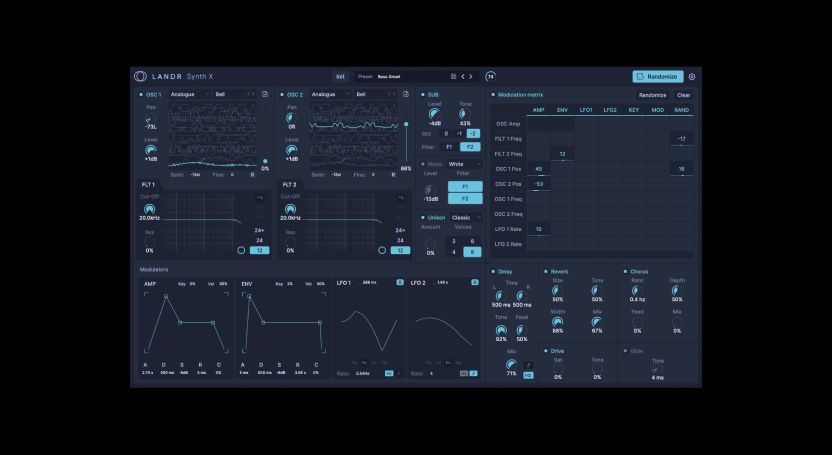
Task: Toggle the Chorus effect on/off
Action: [625, 272]
